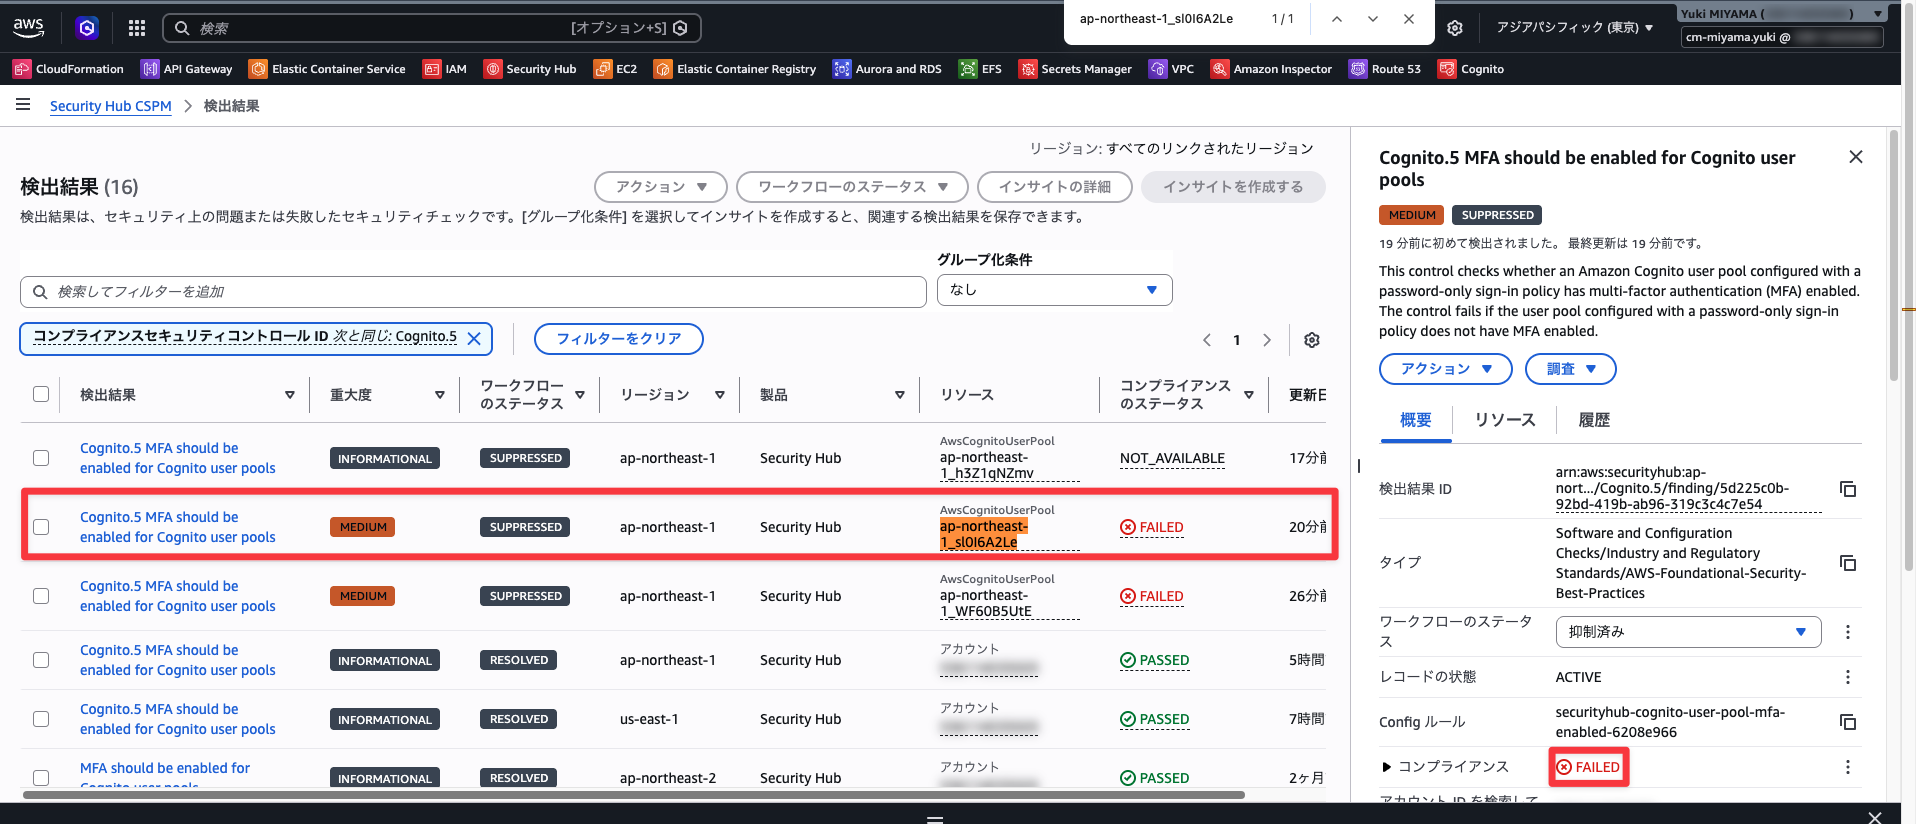Open Secrets Manager shortcut
The height and width of the screenshot is (824, 1916).
coord(1075,69)
